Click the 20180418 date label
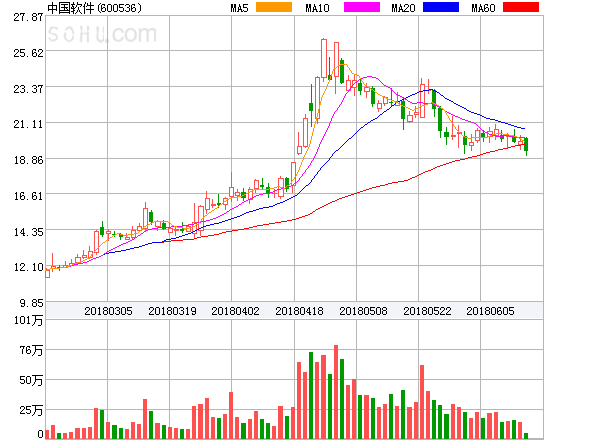This screenshot has height=440, width=600. coord(299,311)
